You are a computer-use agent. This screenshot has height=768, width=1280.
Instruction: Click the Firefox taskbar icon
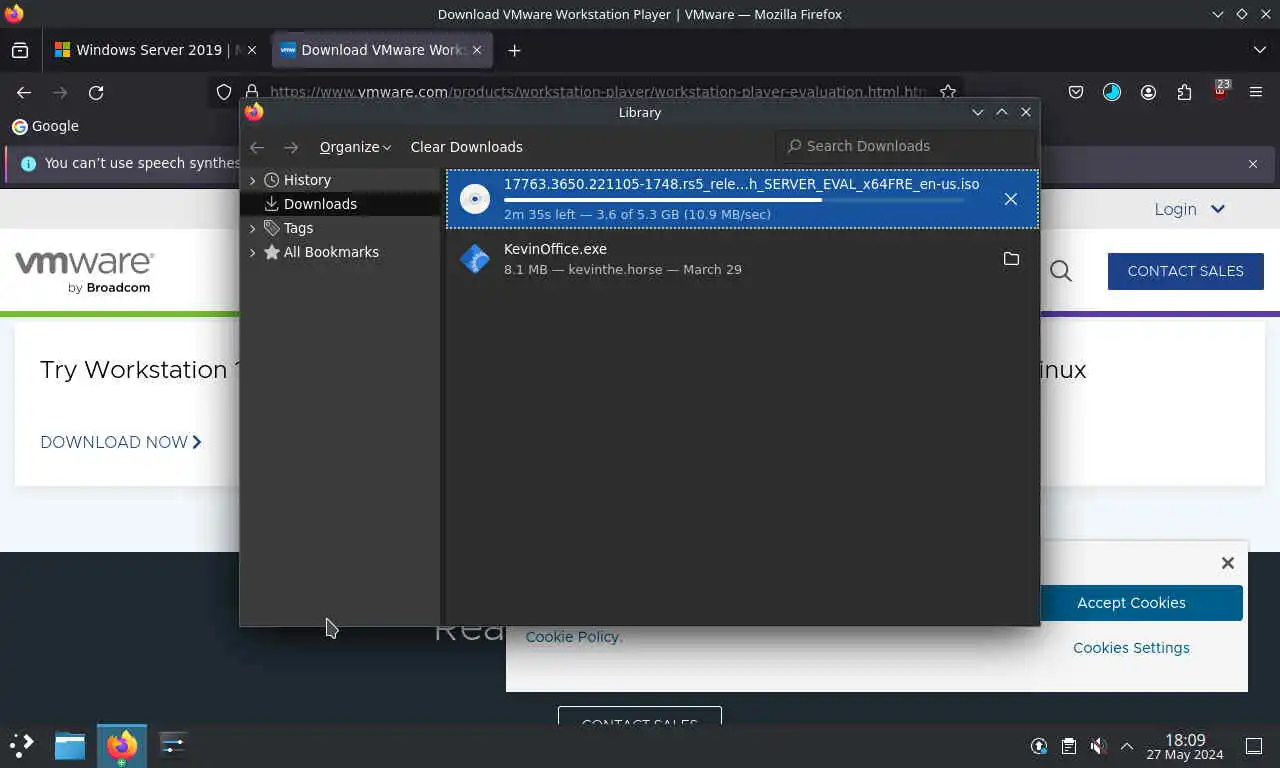click(122, 745)
